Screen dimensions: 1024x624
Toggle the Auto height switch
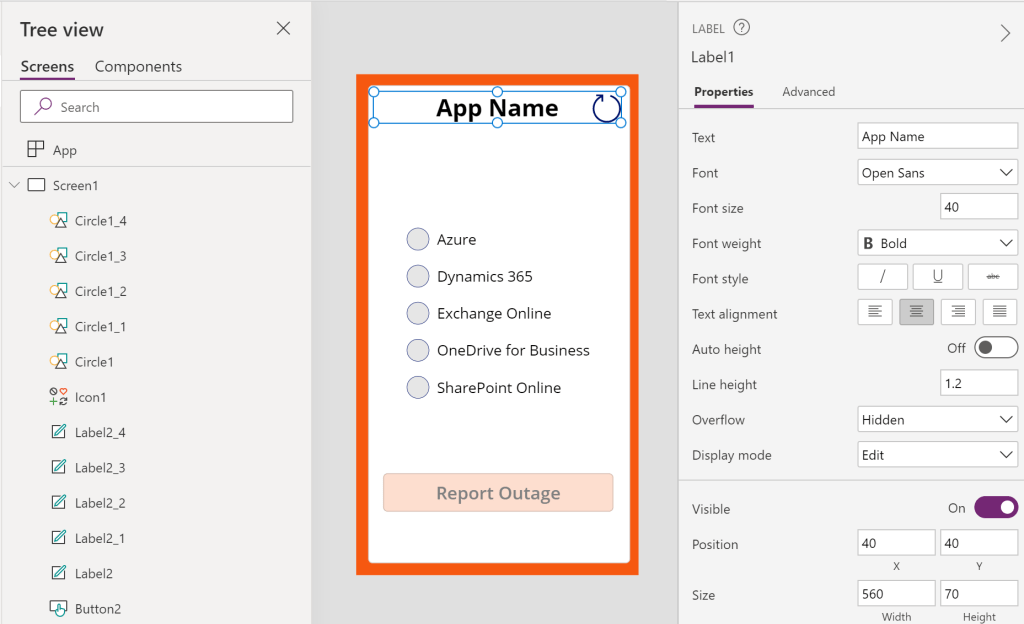[x=995, y=348]
